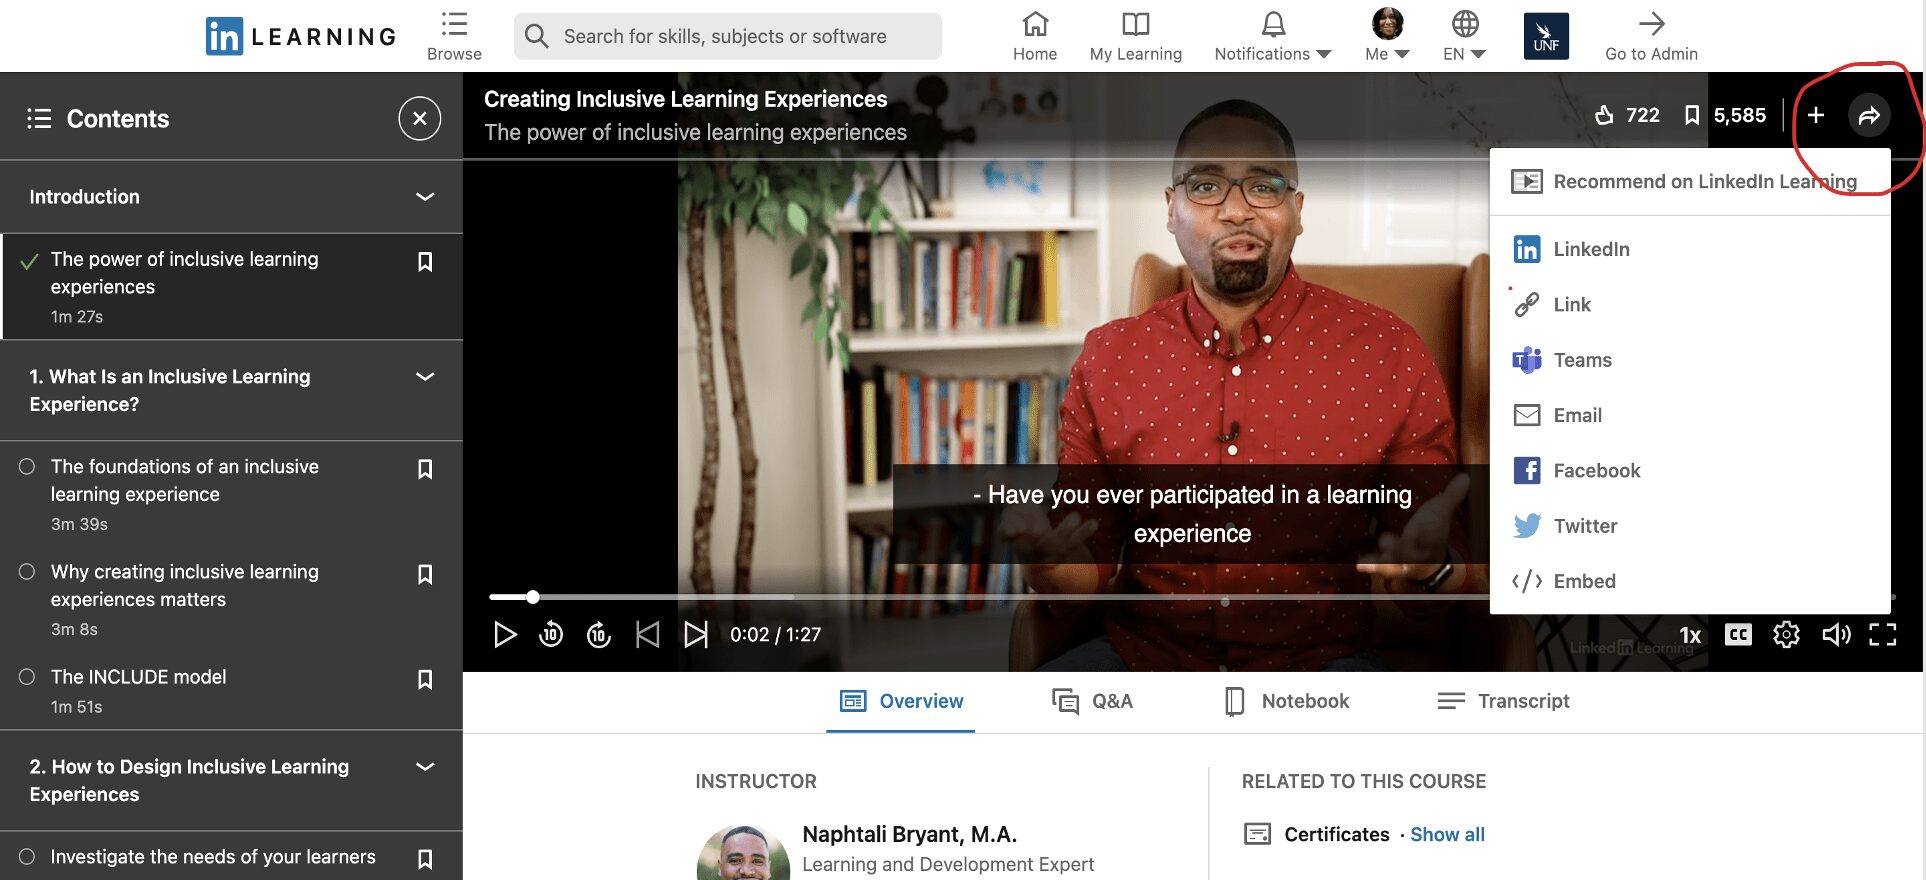
Task: Go to Admin via arrow icon
Action: pyautogui.click(x=1651, y=24)
